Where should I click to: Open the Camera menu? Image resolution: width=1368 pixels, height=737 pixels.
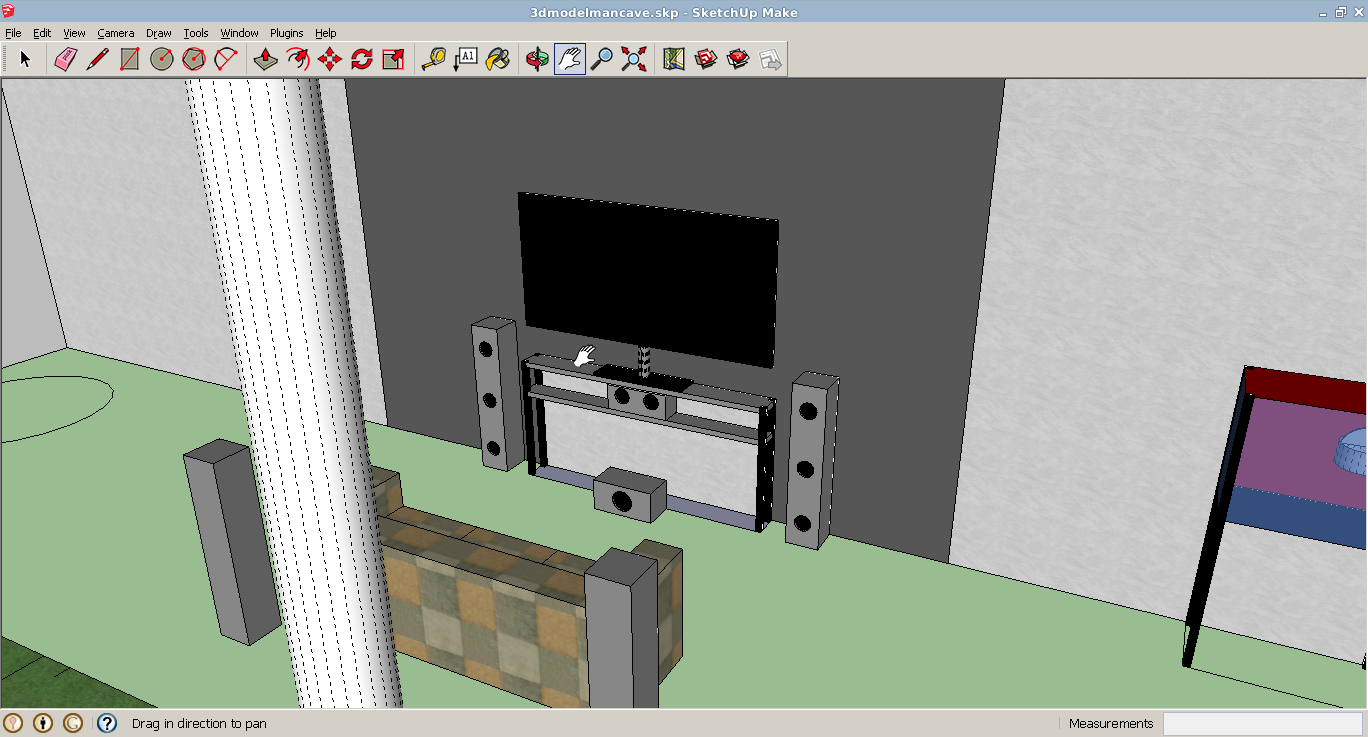click(116, 33)
